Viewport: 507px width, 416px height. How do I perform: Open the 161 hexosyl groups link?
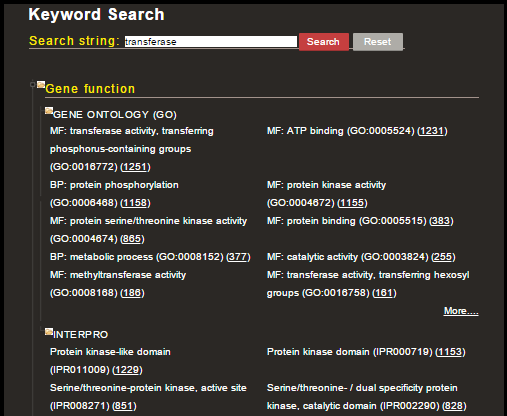[x=384, y=293]
